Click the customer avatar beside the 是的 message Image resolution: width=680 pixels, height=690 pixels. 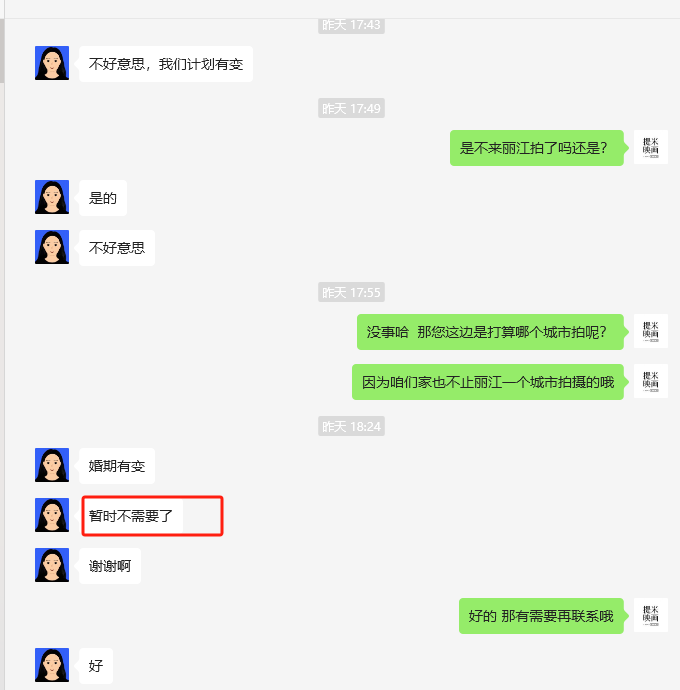tap(52, 197)
